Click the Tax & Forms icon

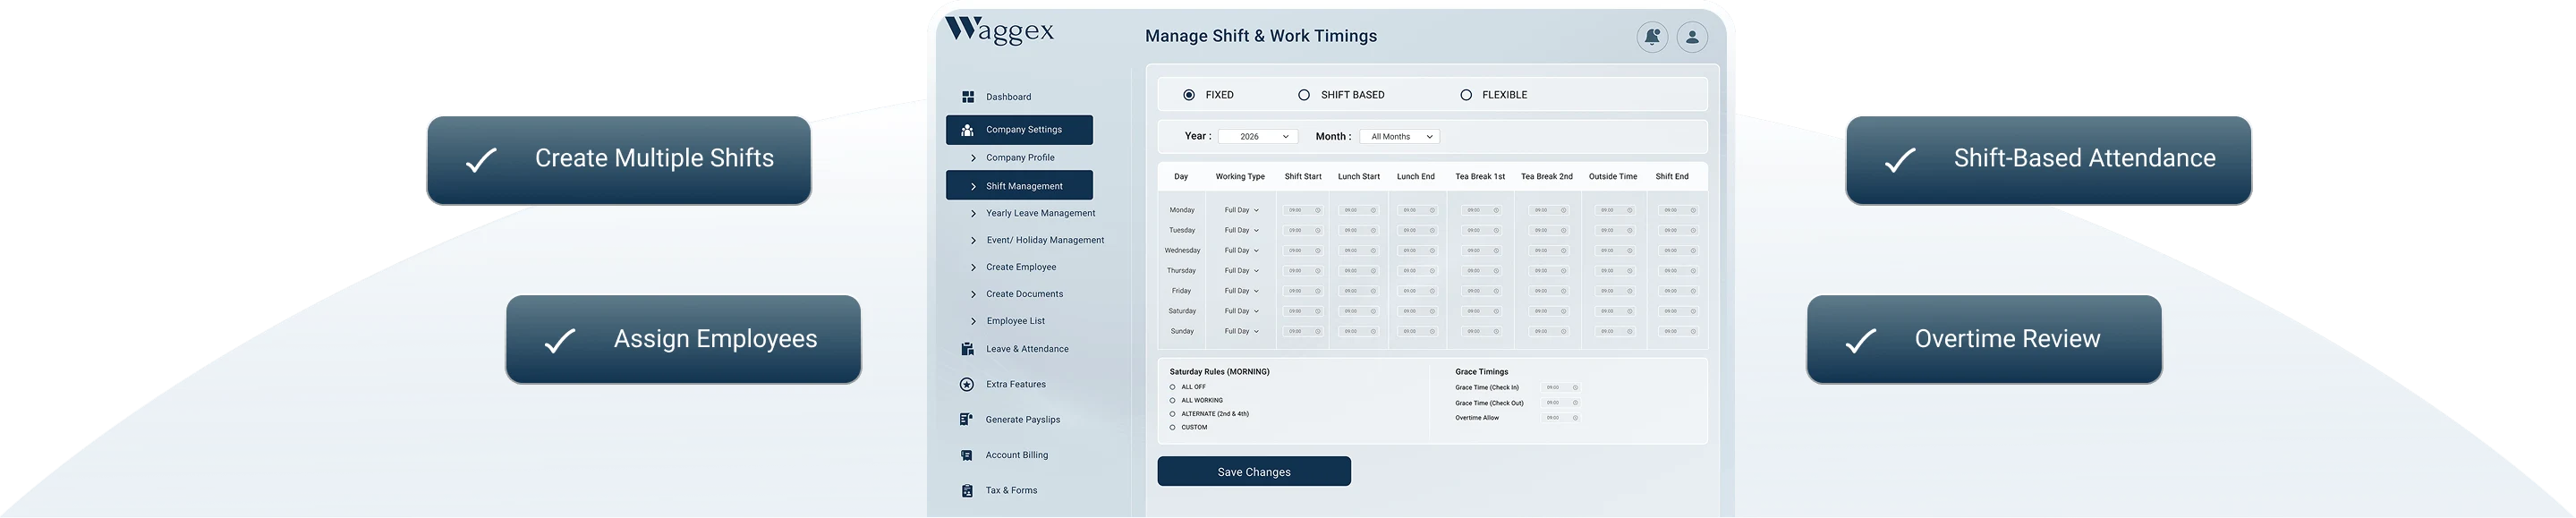[x=967, y=491]
